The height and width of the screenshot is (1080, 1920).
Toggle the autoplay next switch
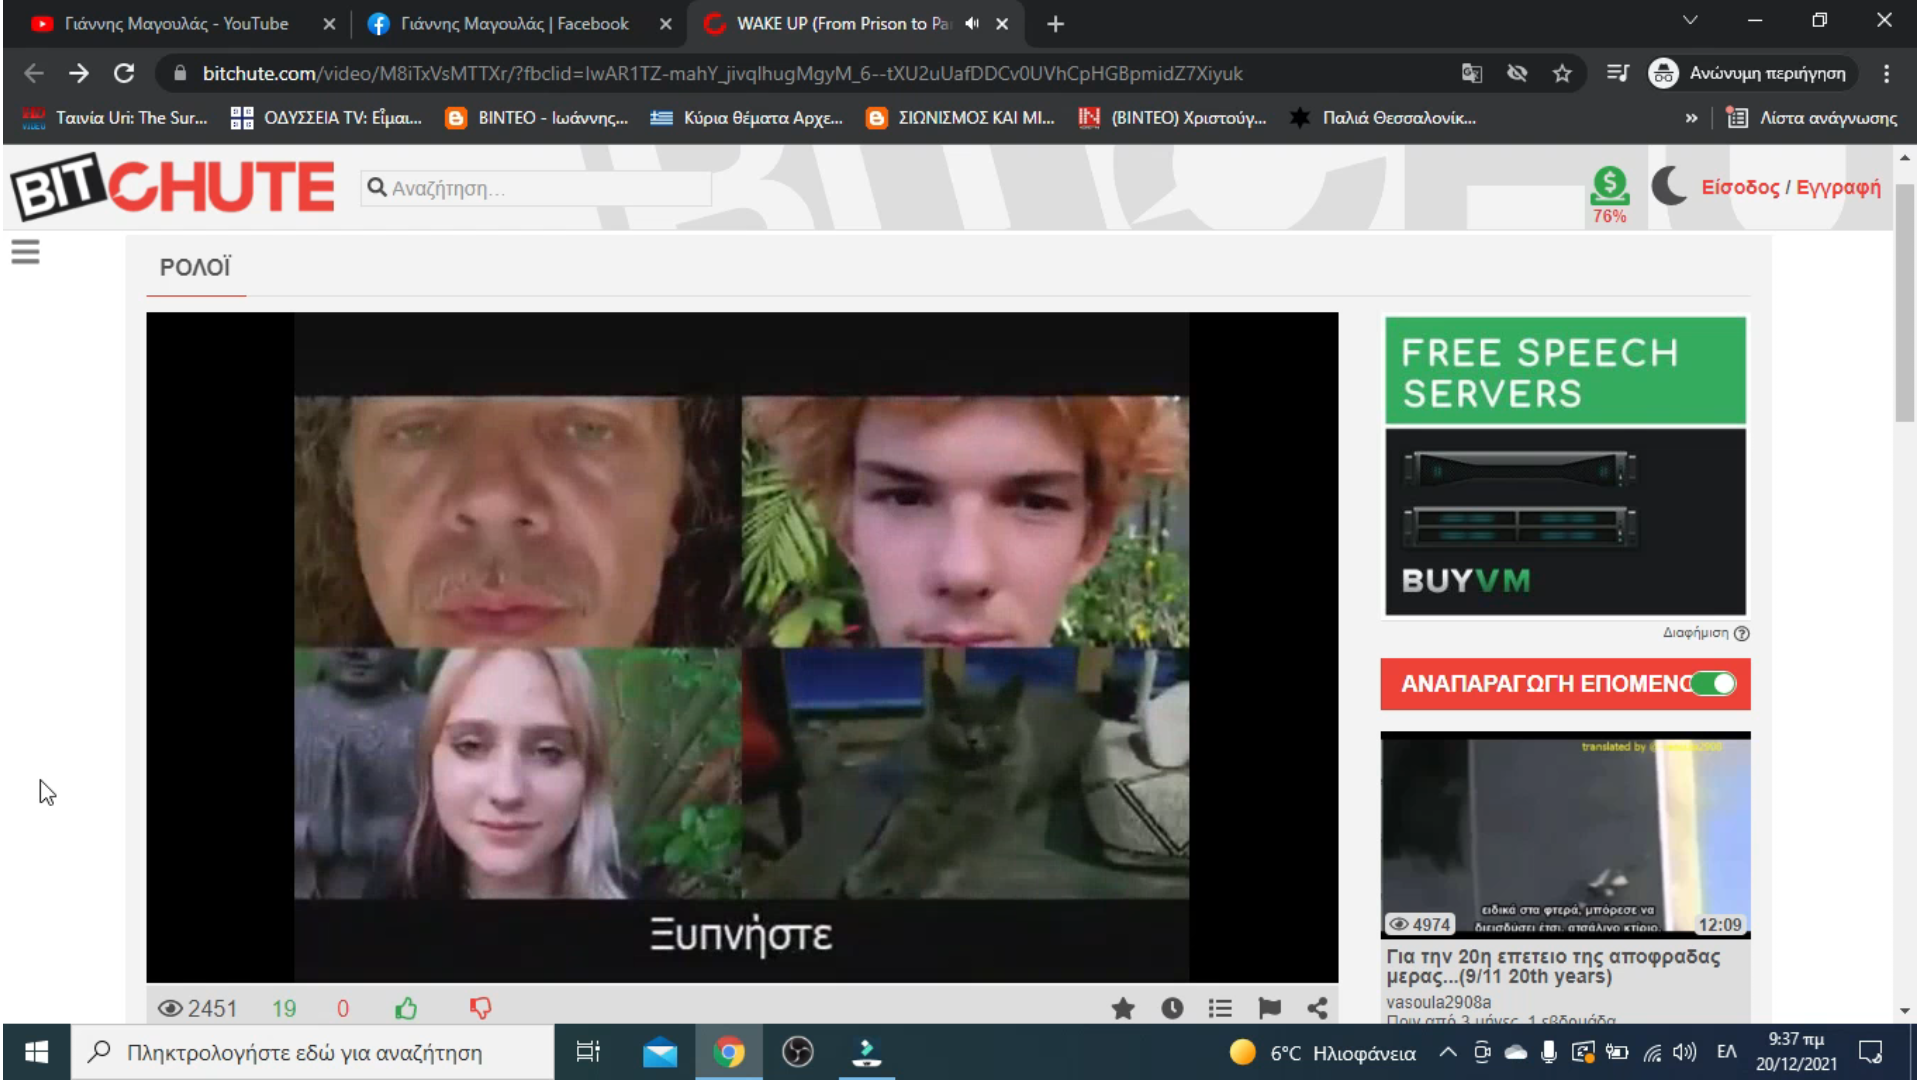1714,684
